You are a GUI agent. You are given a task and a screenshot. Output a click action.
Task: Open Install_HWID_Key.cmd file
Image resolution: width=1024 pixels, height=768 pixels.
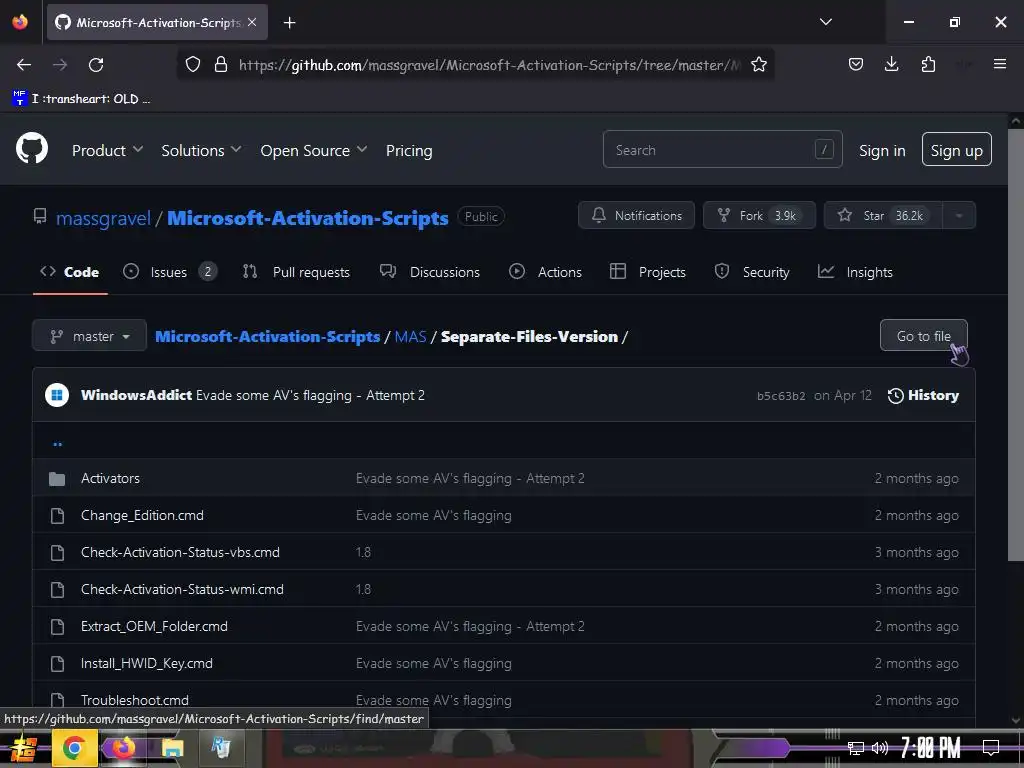tap(147, 664)
